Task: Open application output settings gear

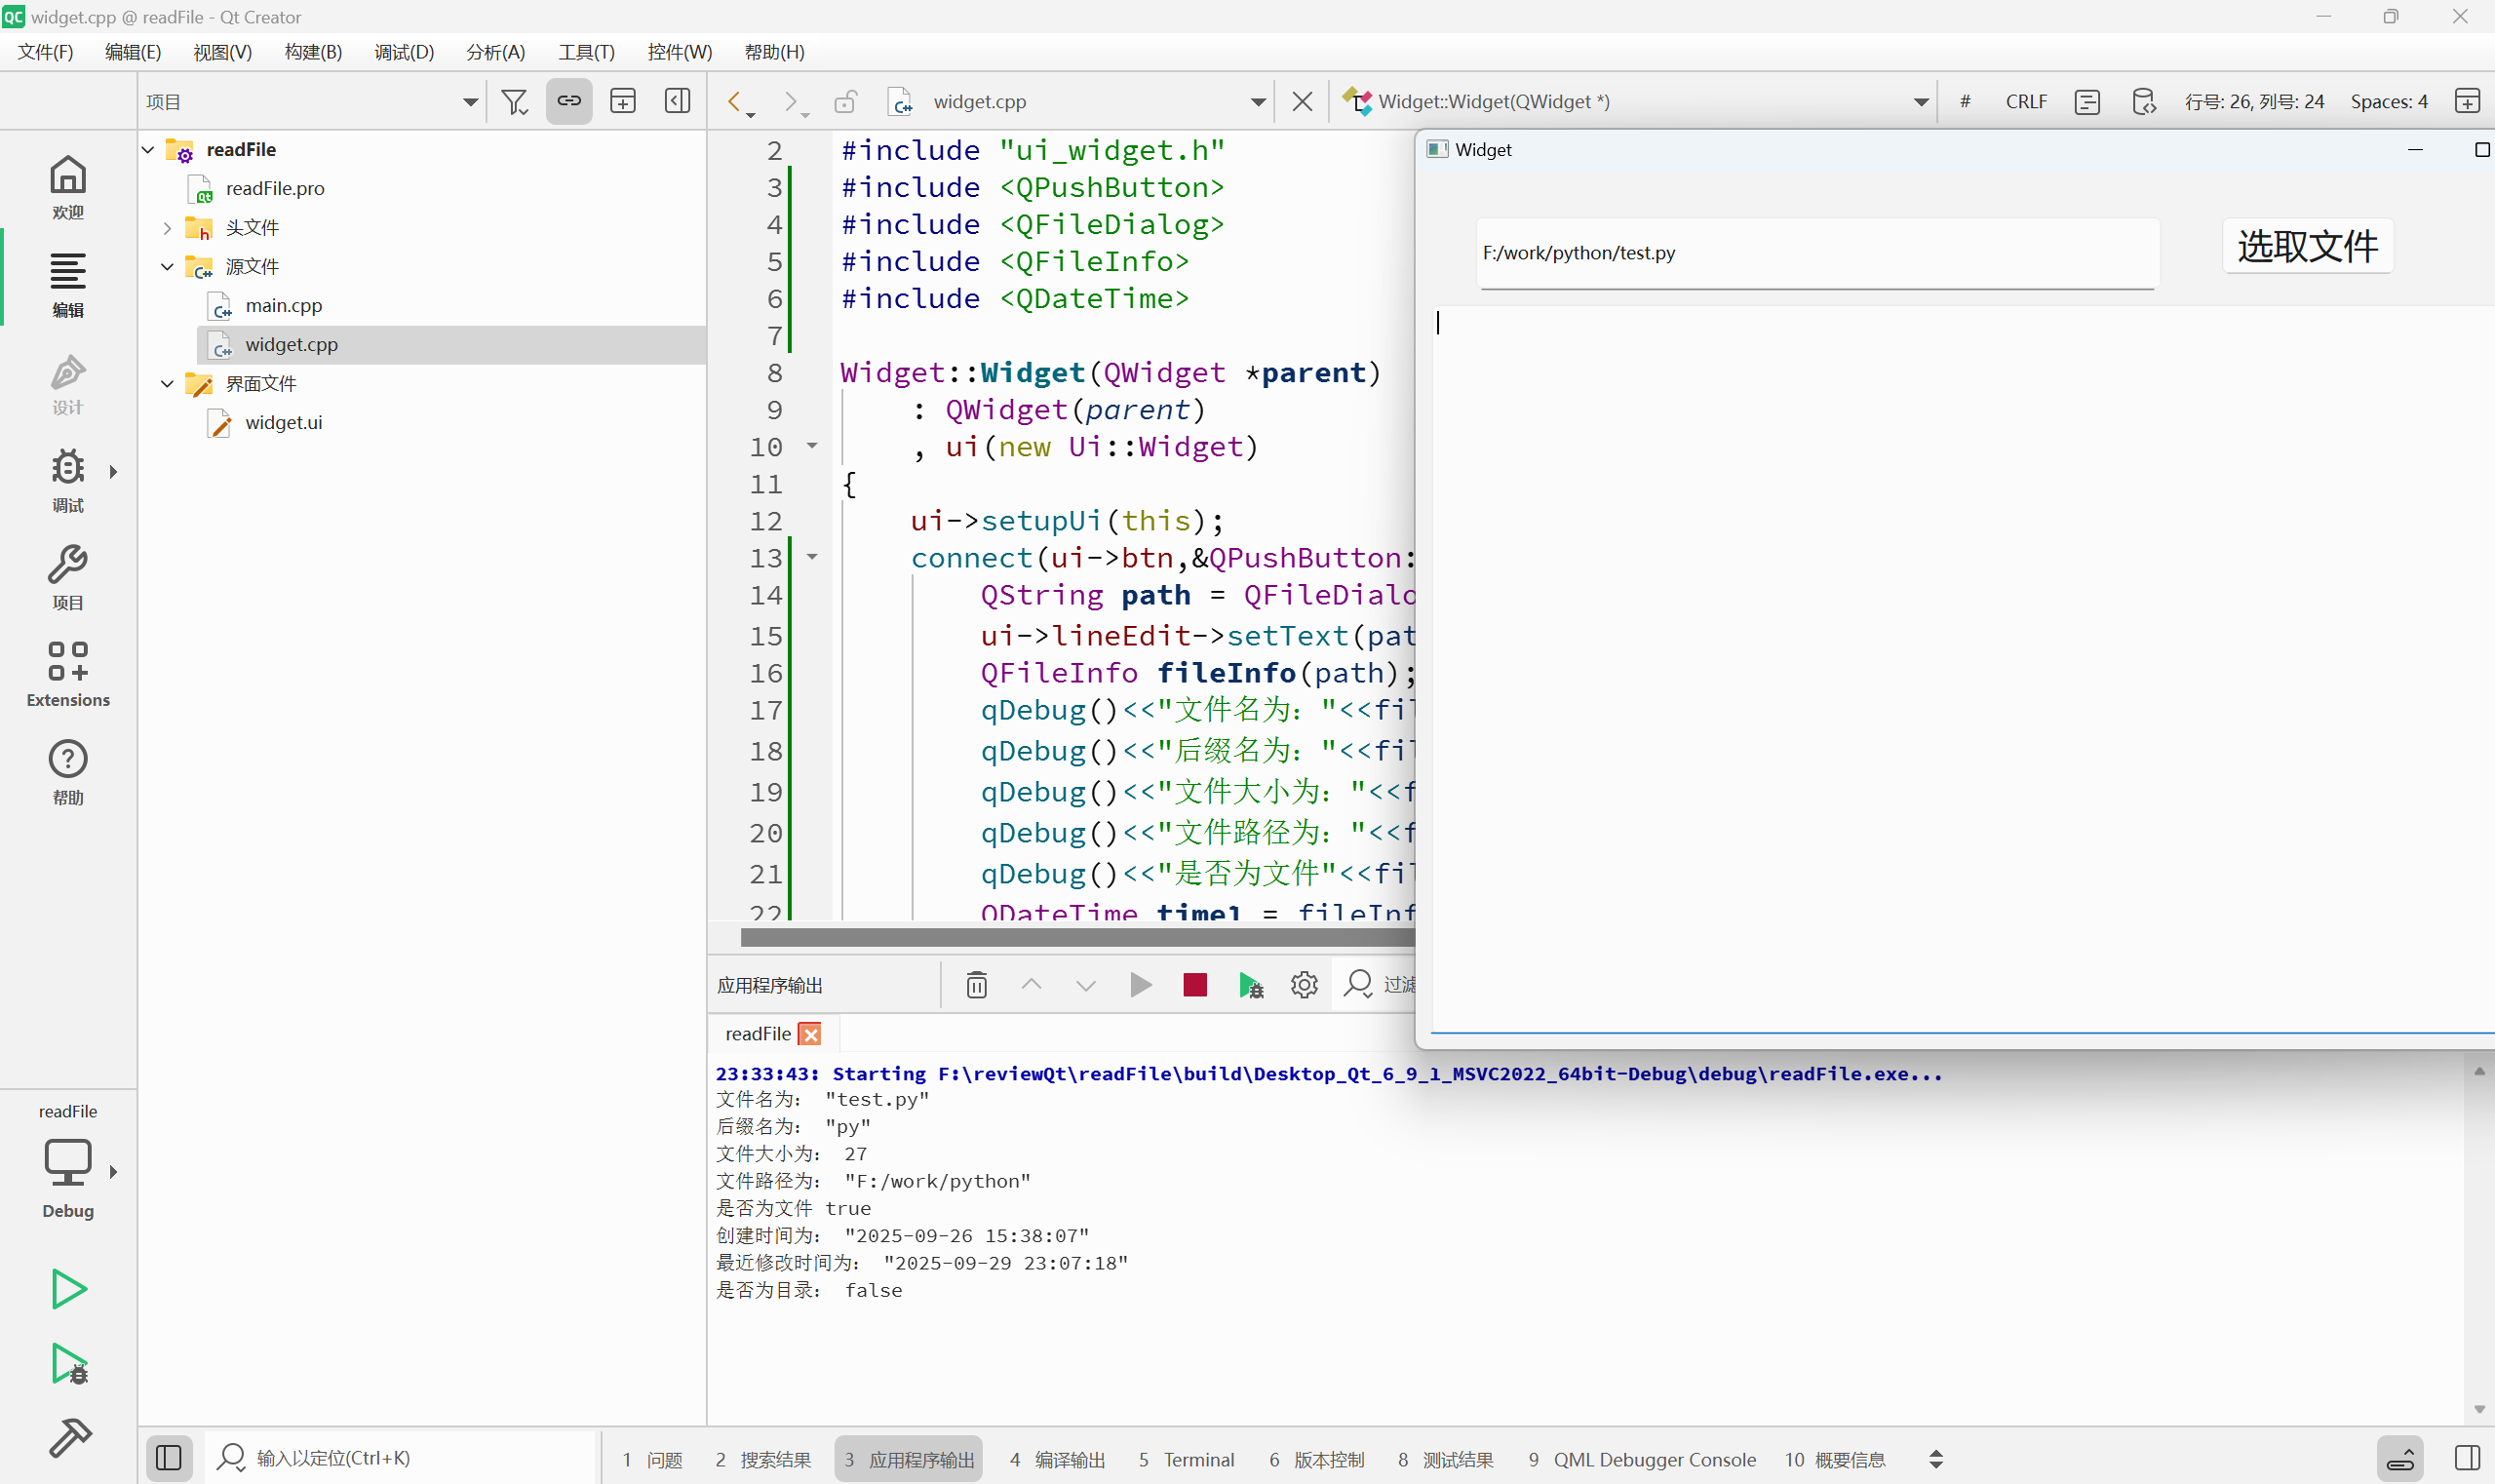Action: click(1303, 985)
